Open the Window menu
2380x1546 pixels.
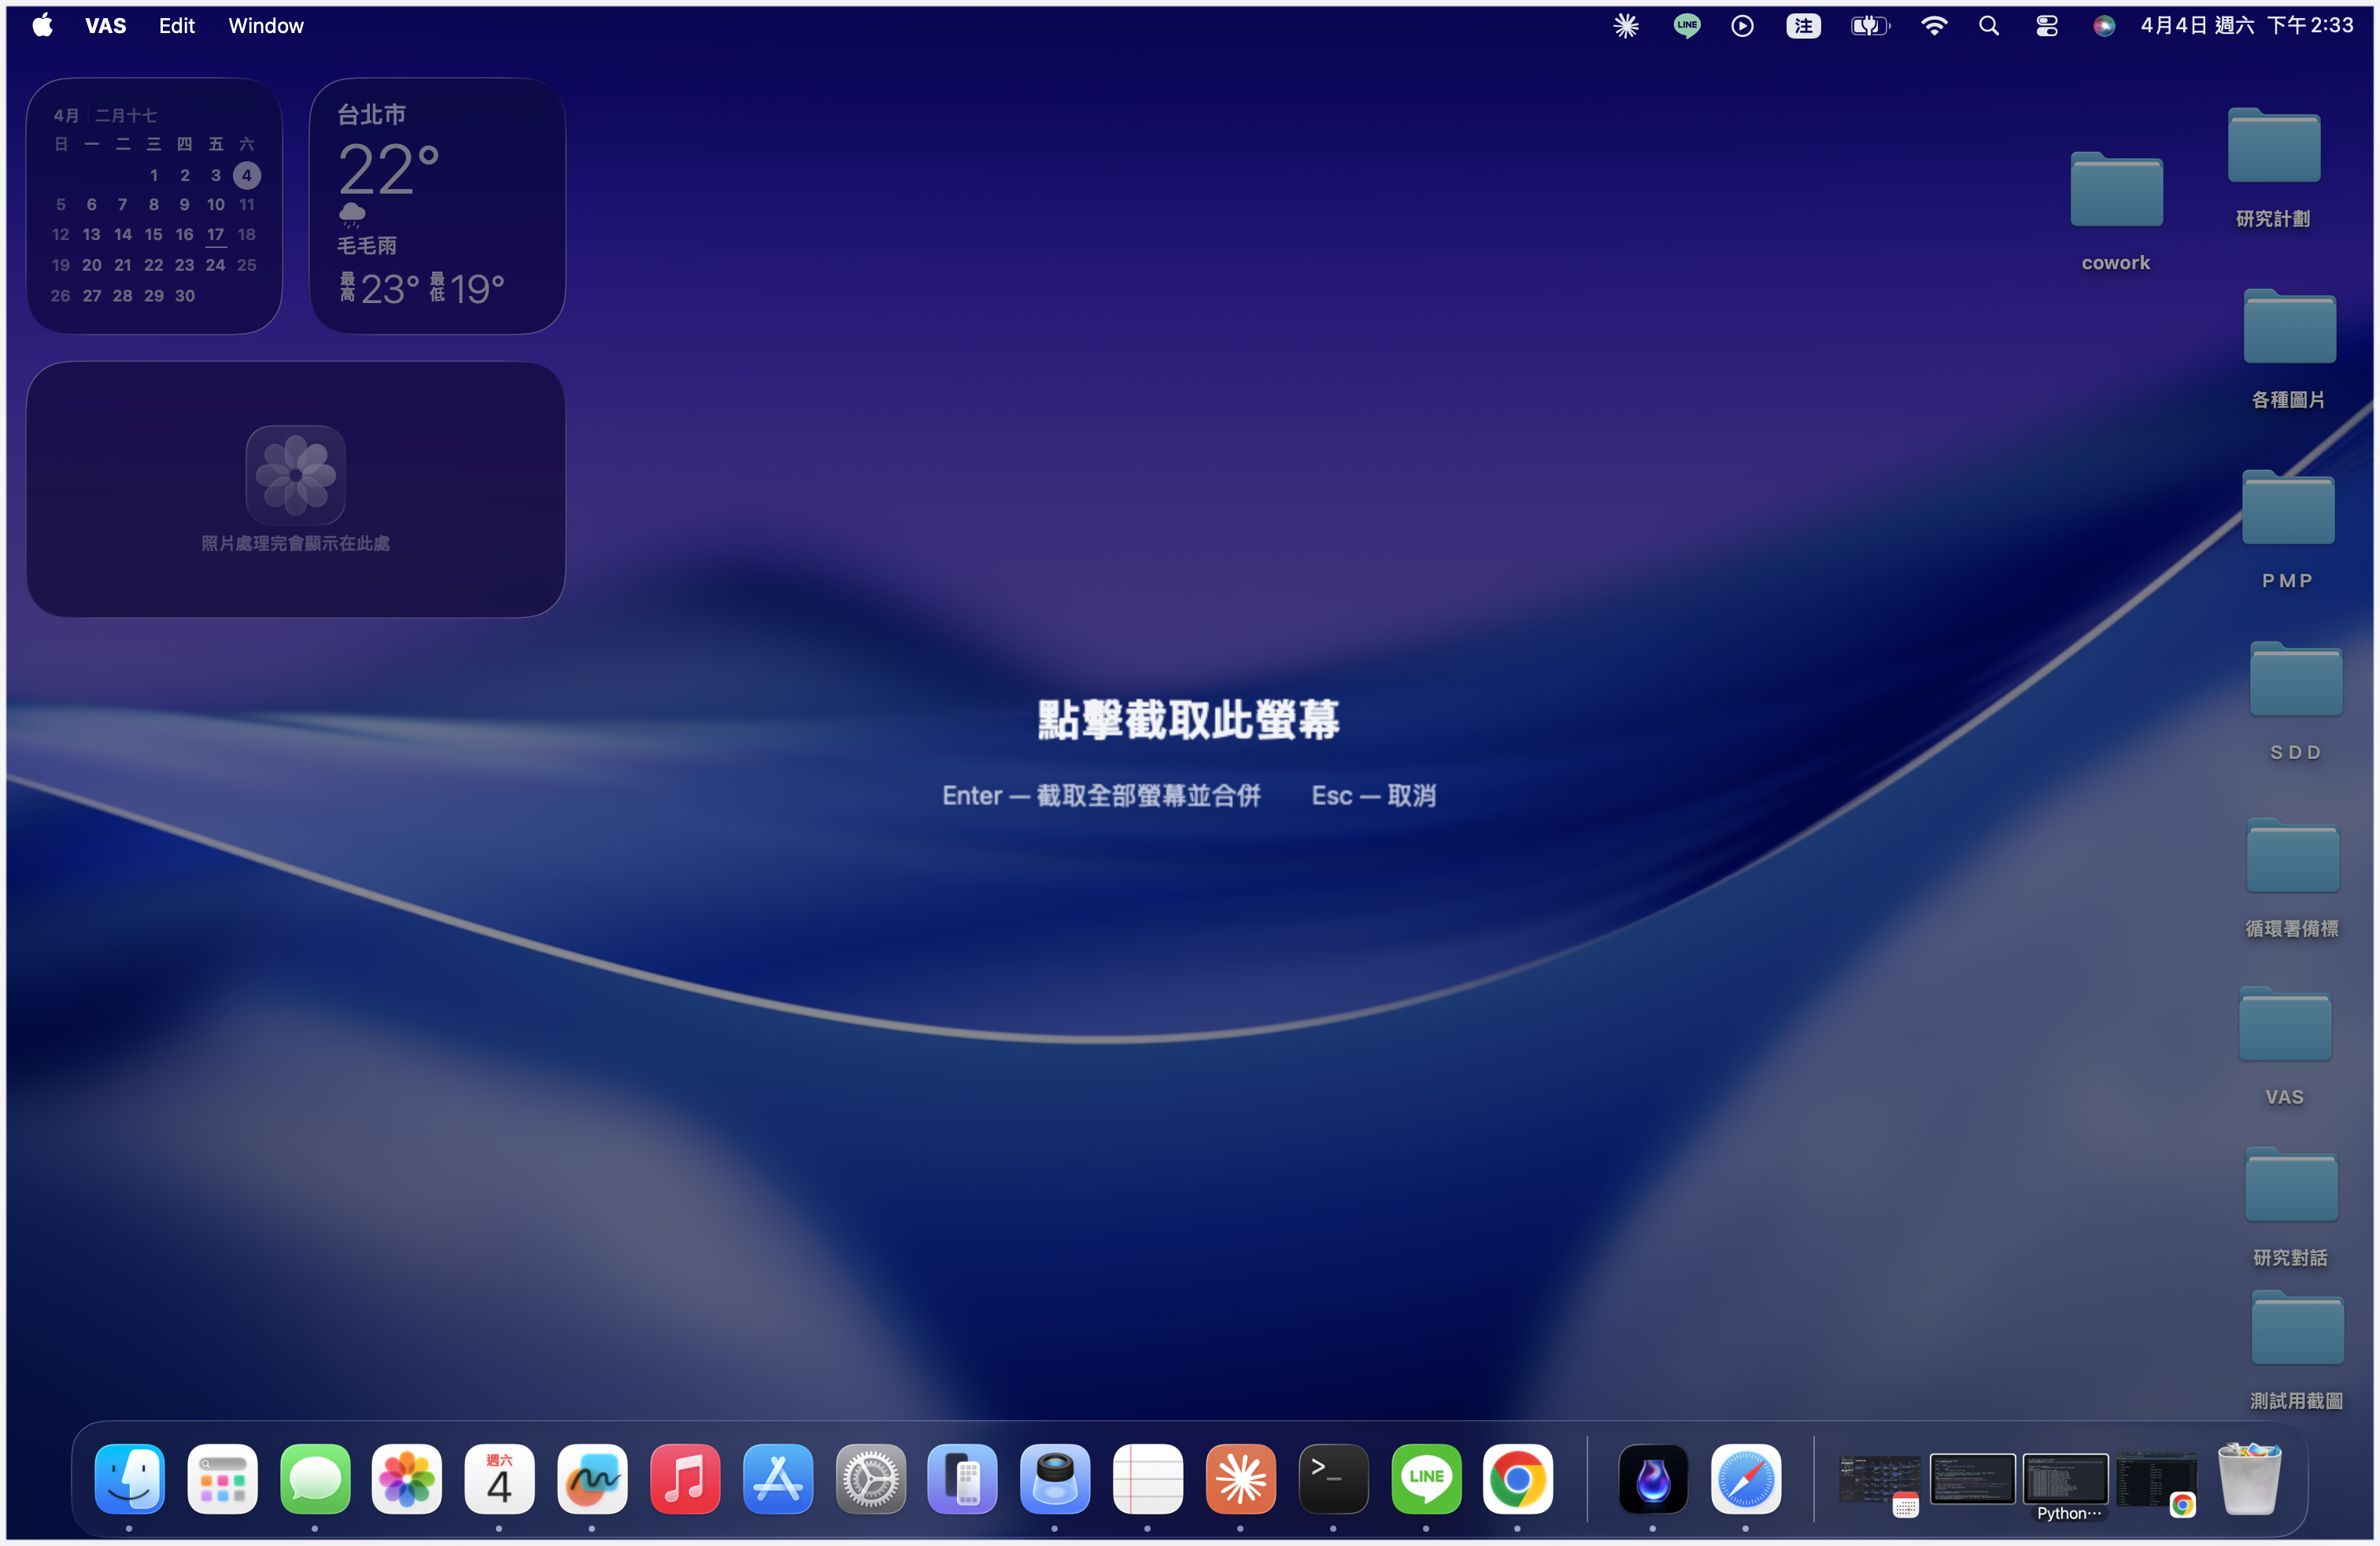point(265,26)
